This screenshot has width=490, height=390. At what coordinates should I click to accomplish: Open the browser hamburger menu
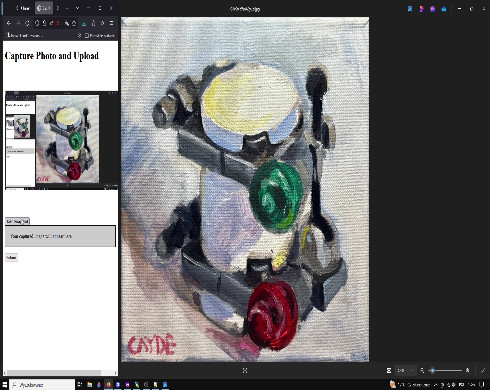pos(112,23)
